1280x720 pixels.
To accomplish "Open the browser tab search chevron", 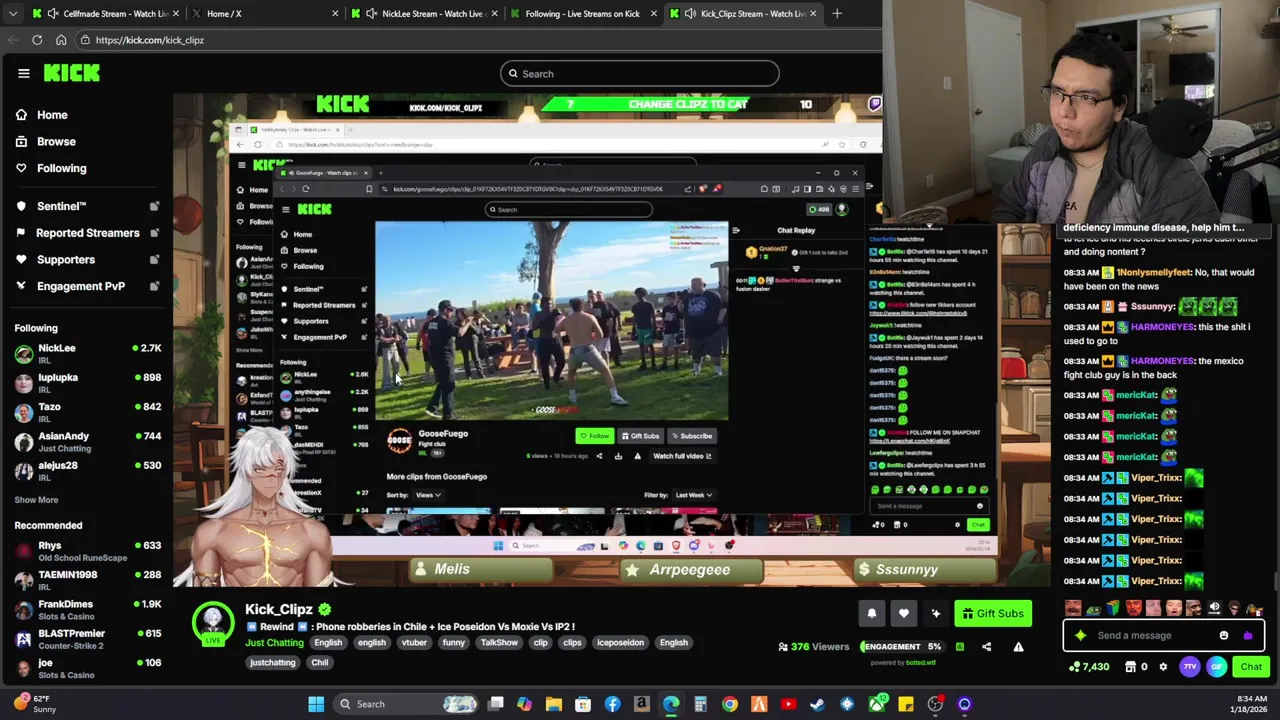I will pos(13,13).
